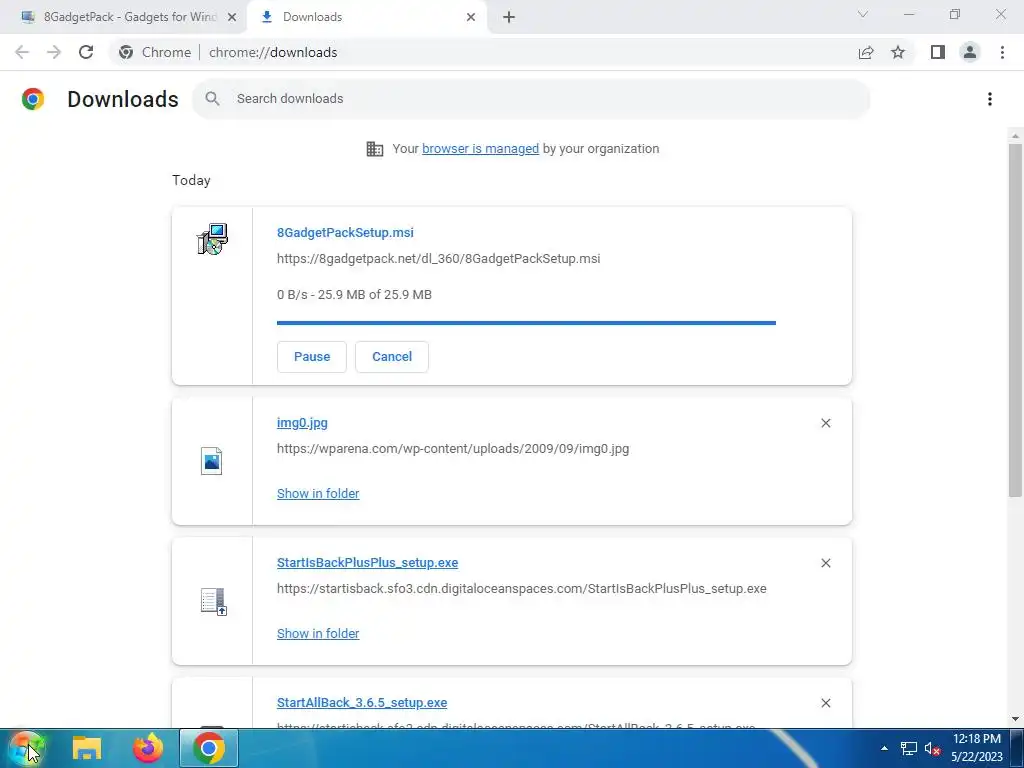Remove img0.jpg from the downloads list

[x=825, y=423]
